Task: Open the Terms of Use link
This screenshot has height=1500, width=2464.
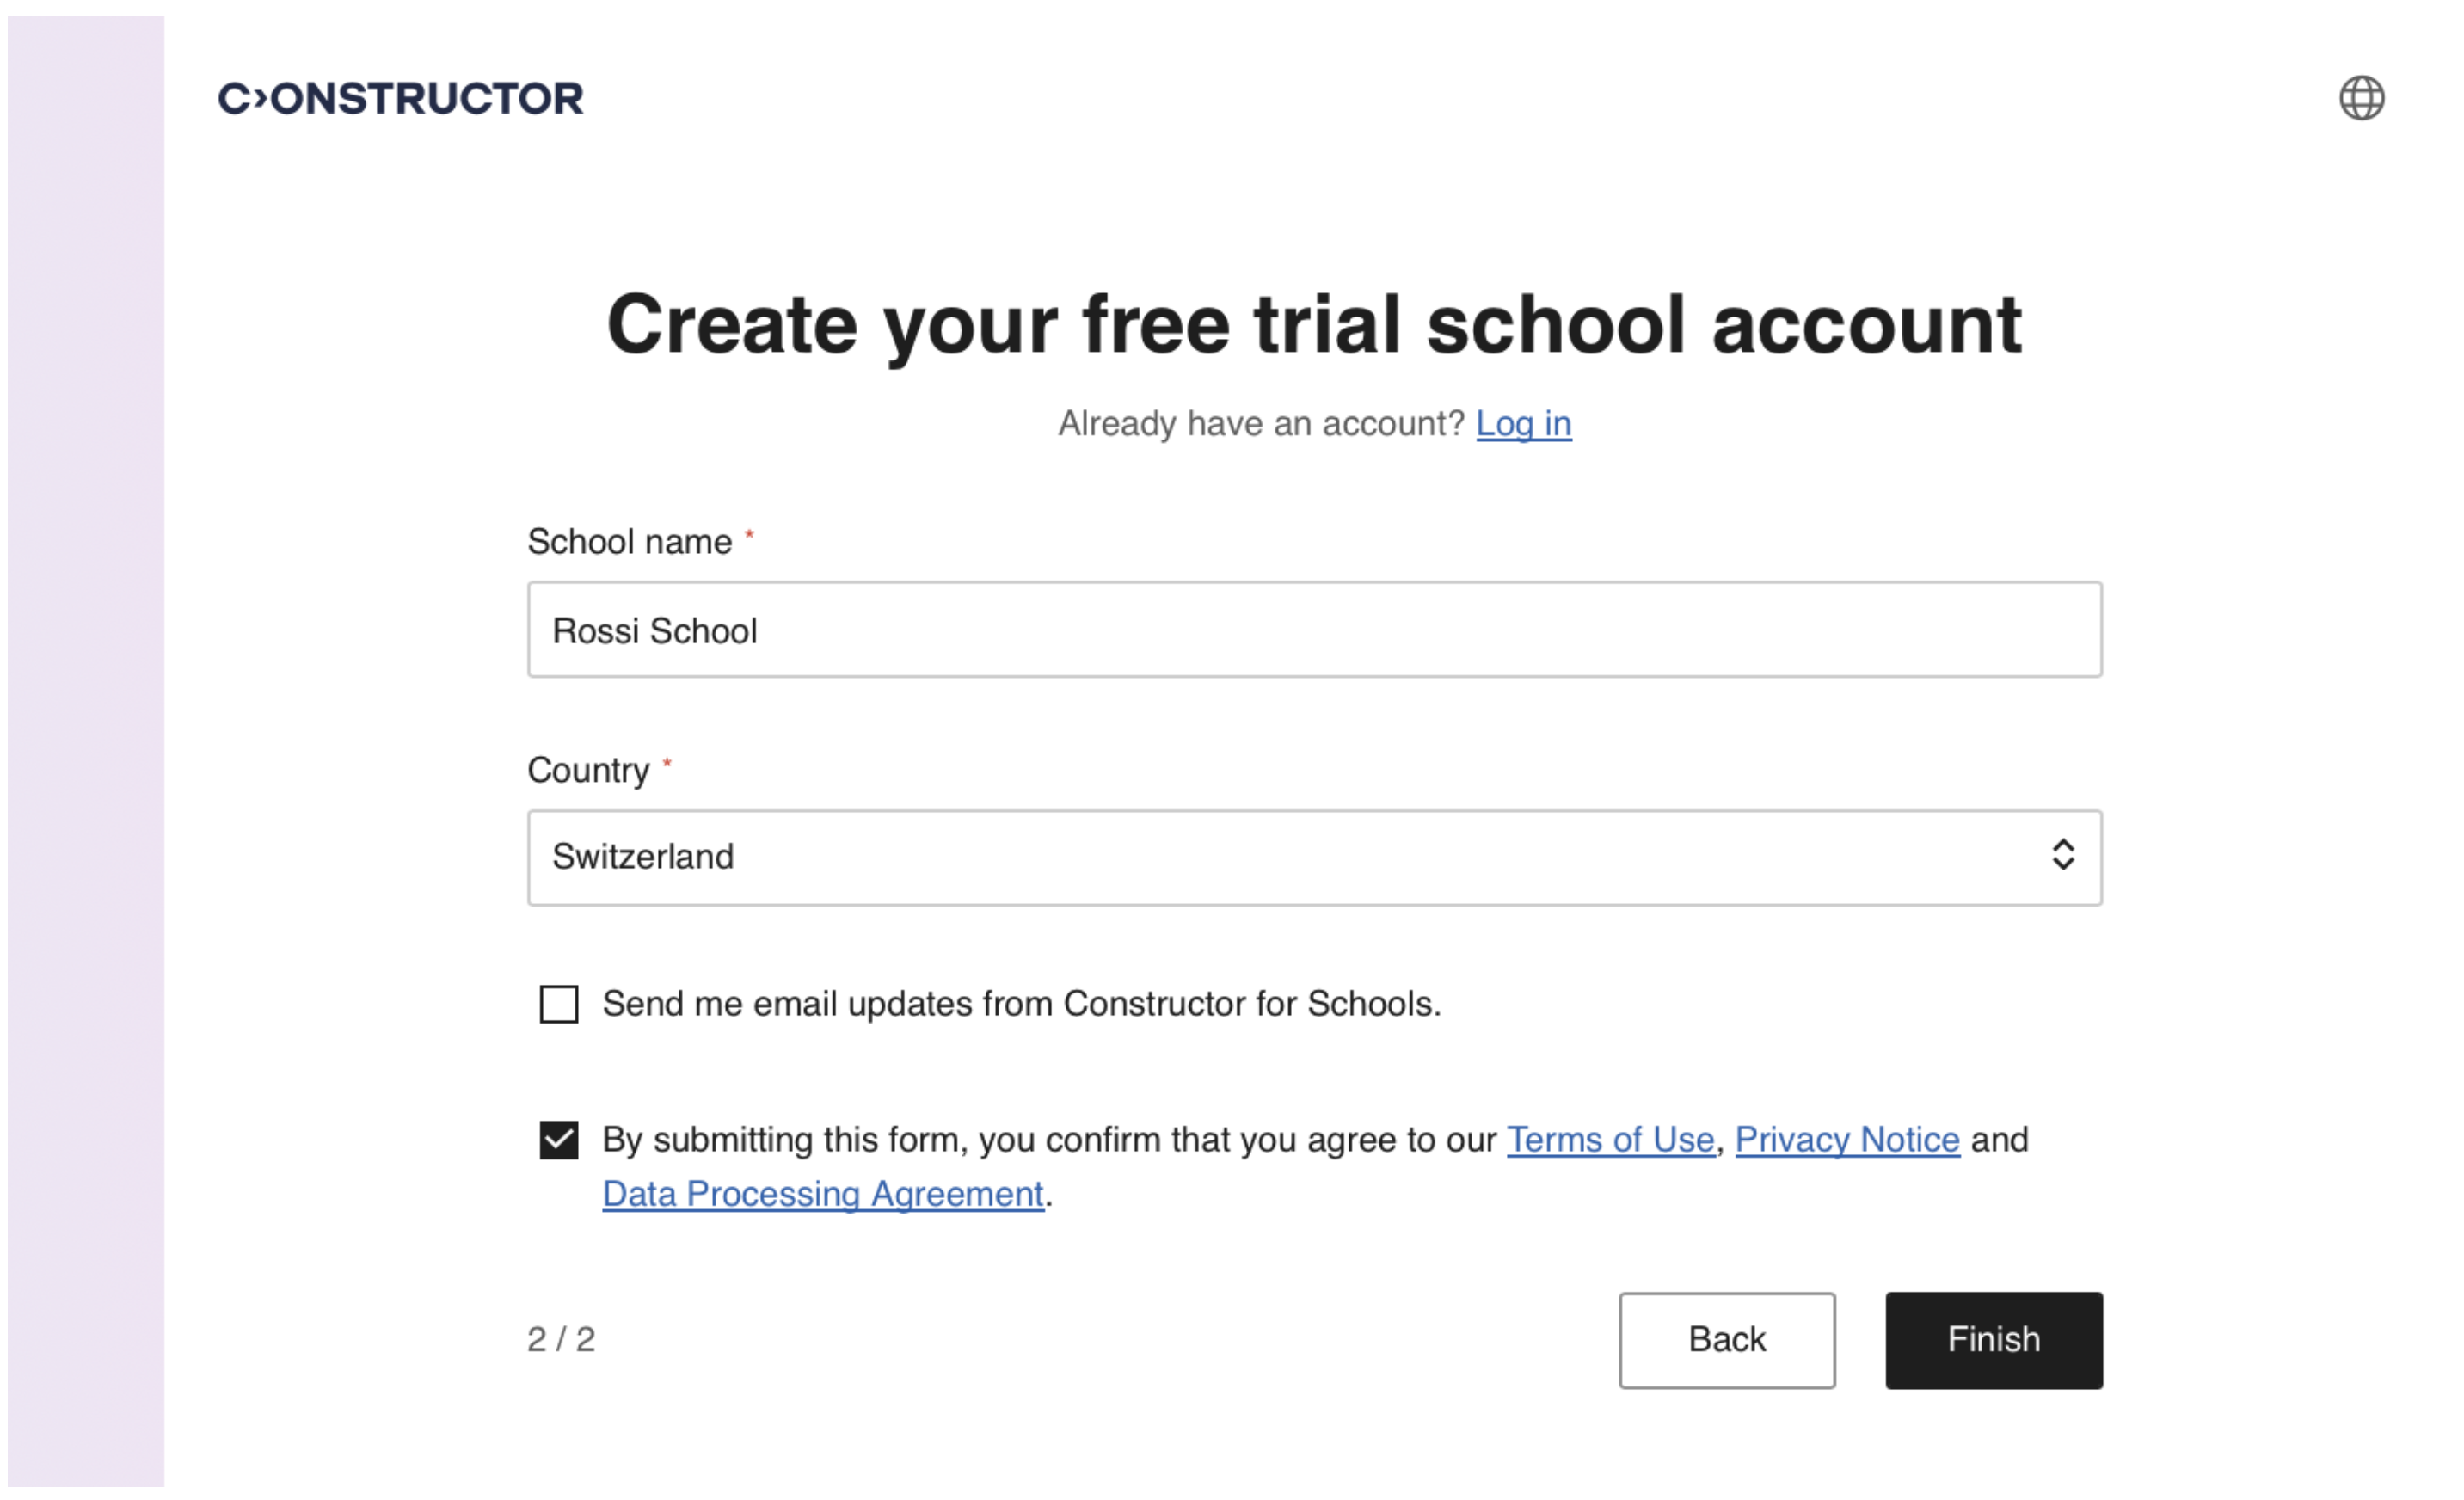Action: pos(1610,1140)
